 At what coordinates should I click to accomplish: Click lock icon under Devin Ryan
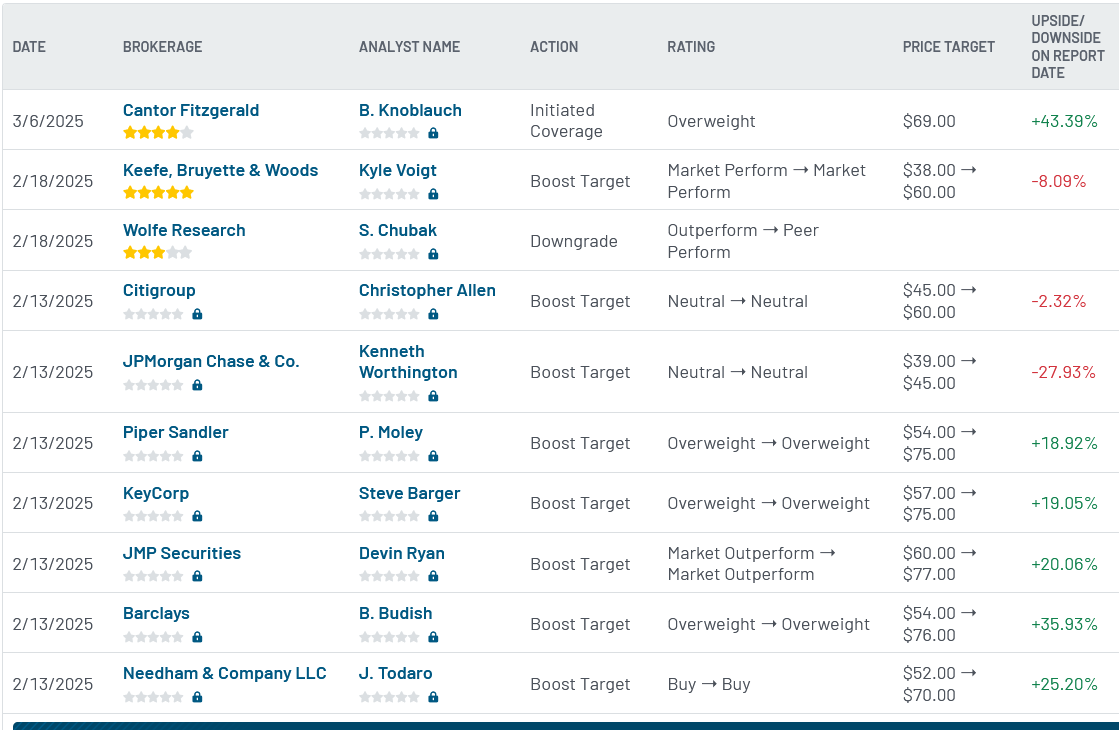(433, 575)
